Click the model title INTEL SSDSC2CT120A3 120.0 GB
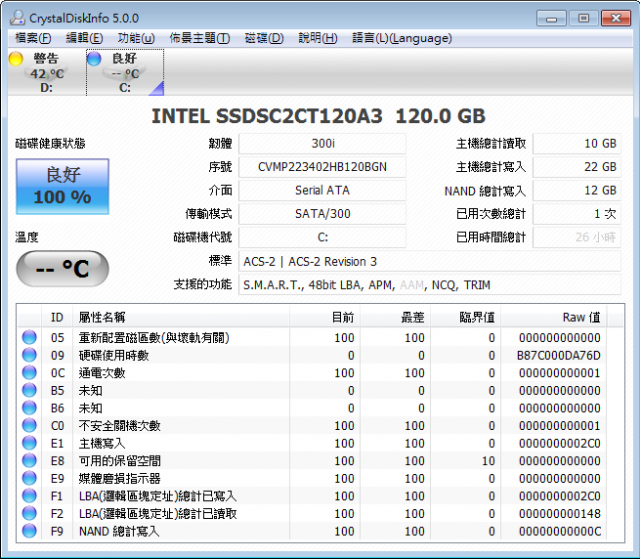Viewport: 640px width, 559px height. (318, 116)
